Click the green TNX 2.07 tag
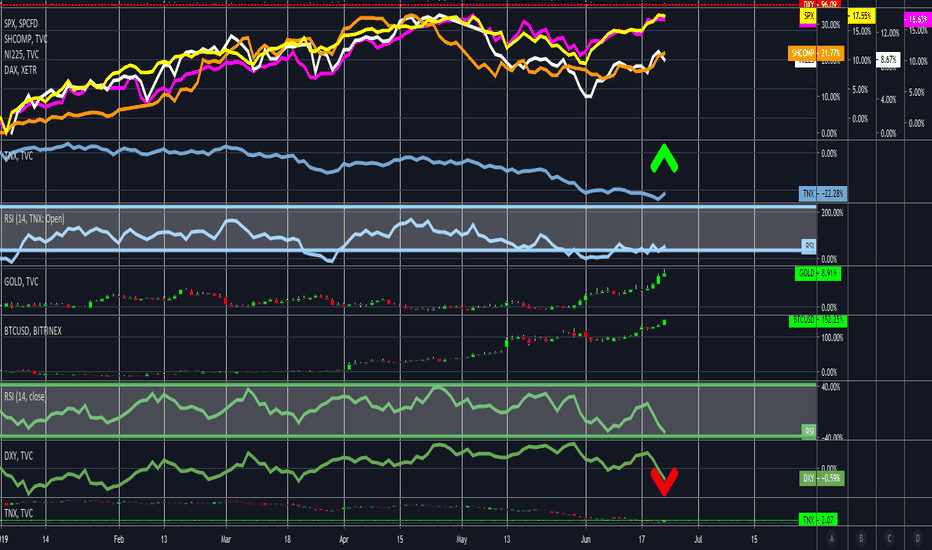This screenshot has height=550, width=932. tap(818, 520)
